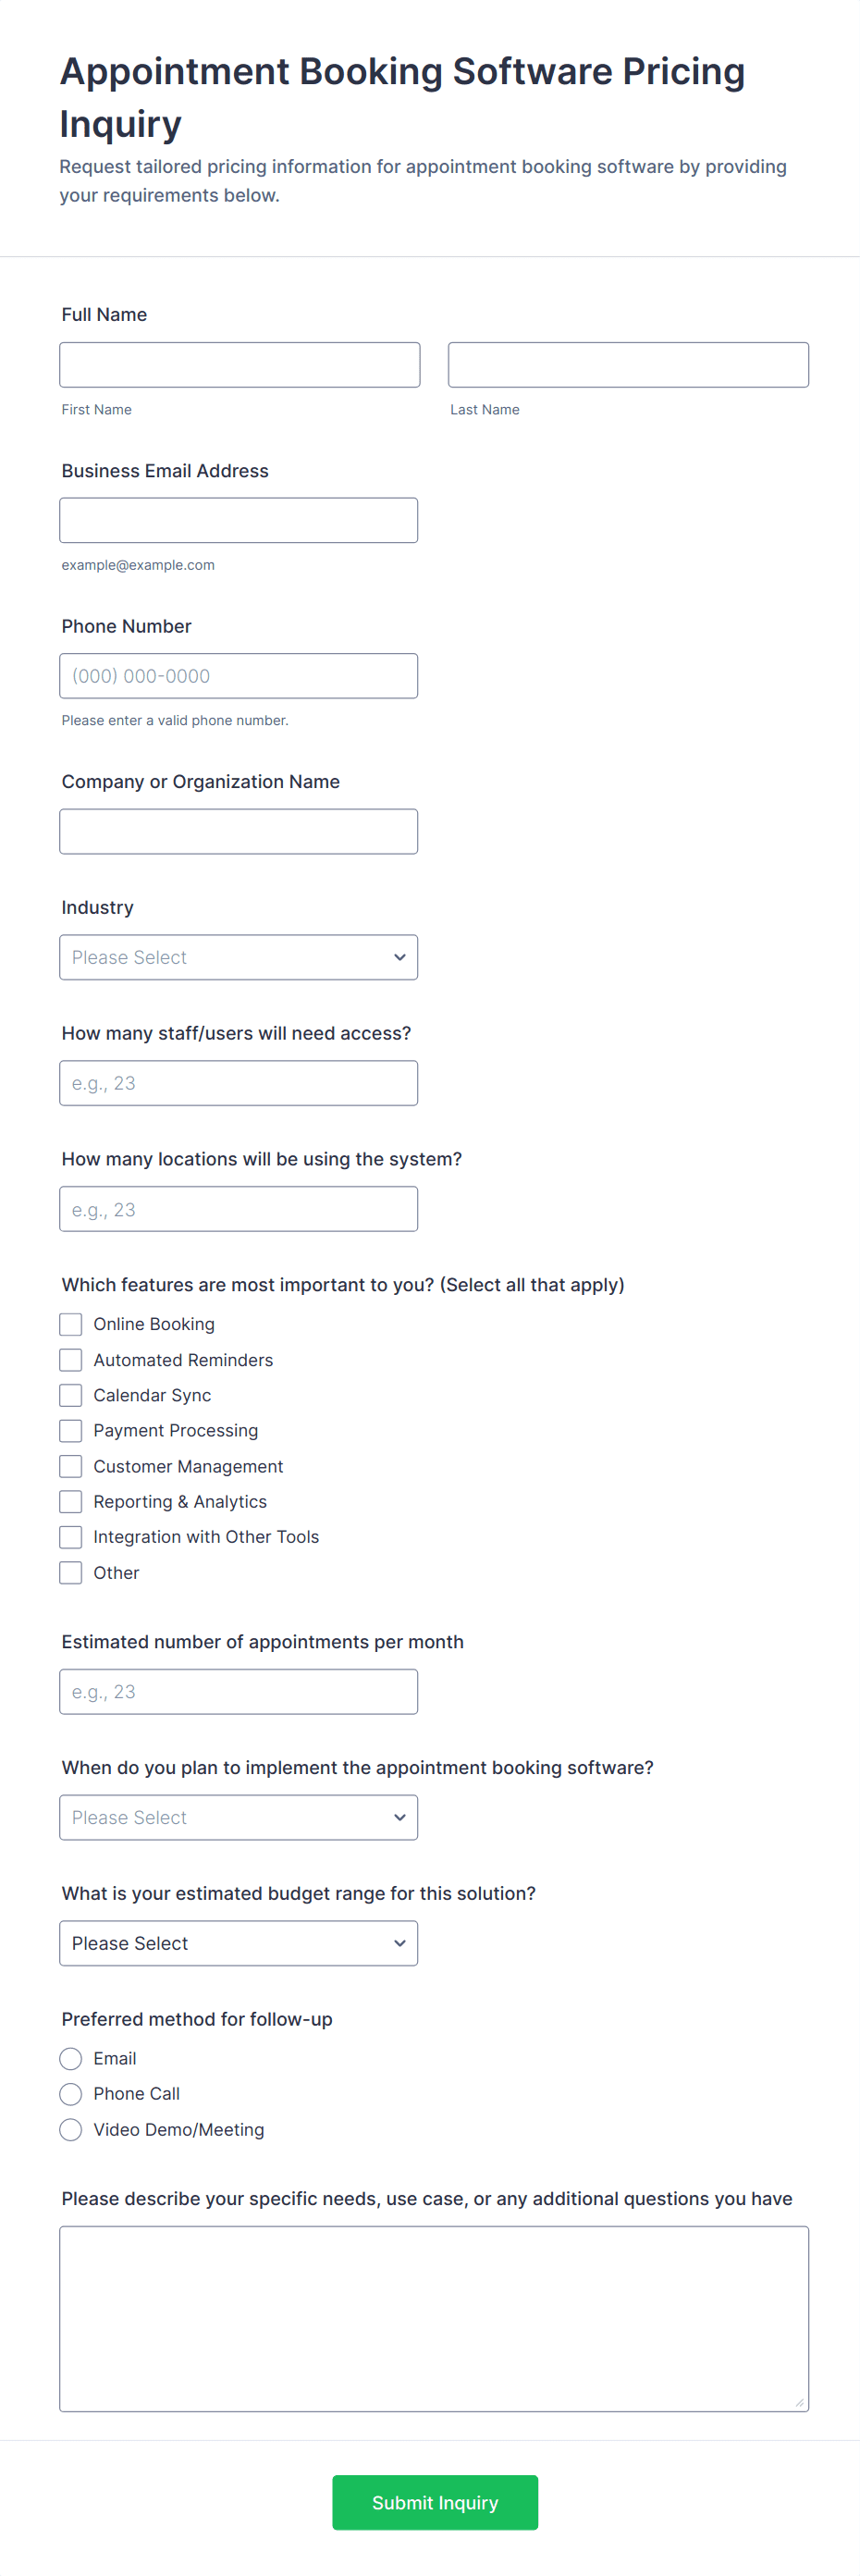Tick Integration with Other Tools

coord(71,1537)
